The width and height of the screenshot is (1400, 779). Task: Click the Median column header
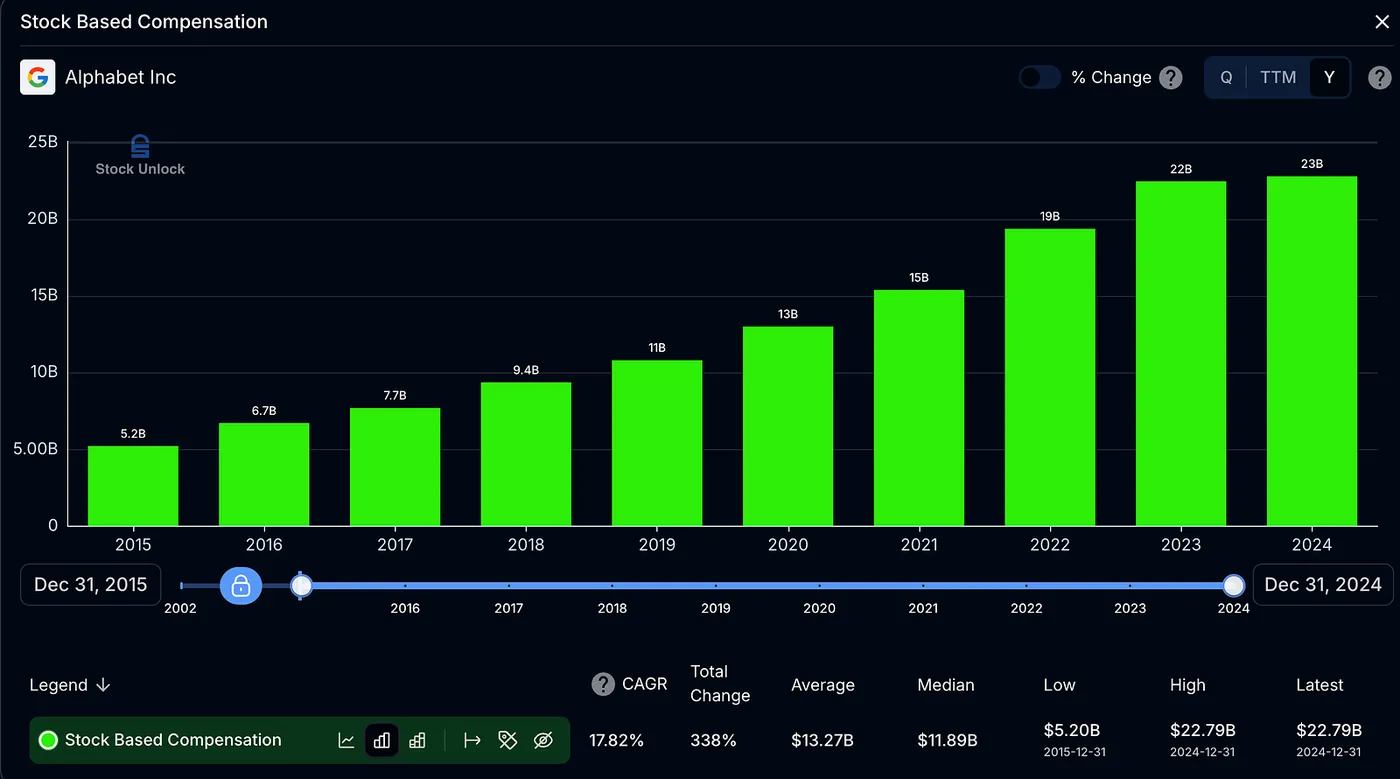946,685
